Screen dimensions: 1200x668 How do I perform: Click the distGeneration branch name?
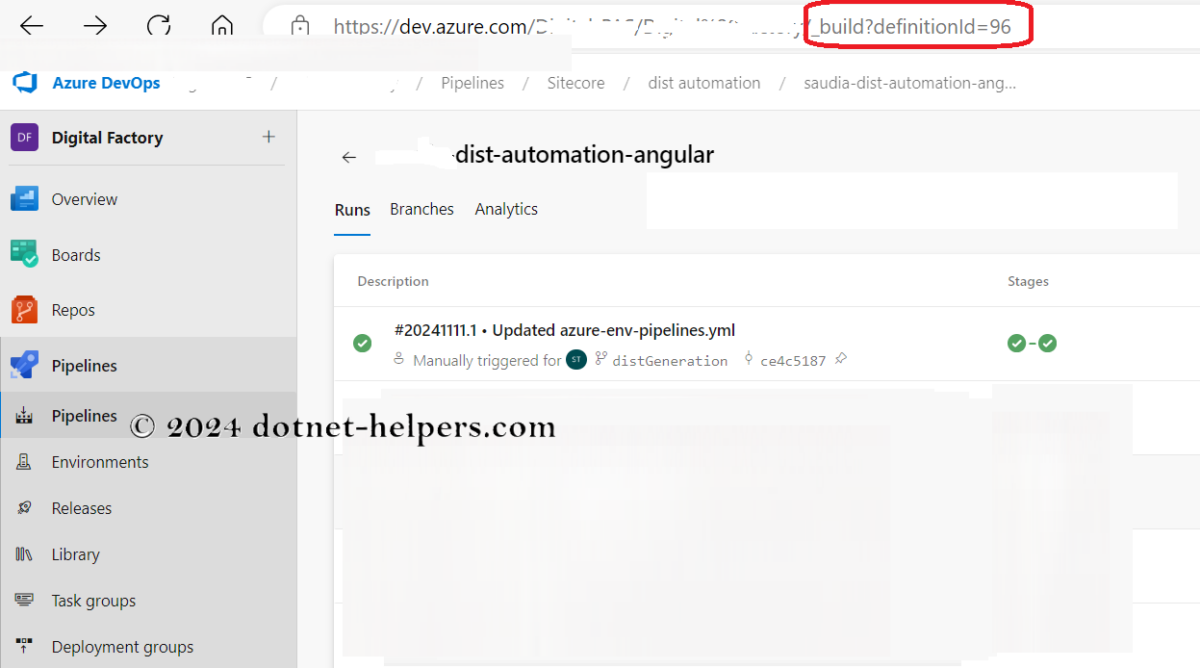point(670,361)
